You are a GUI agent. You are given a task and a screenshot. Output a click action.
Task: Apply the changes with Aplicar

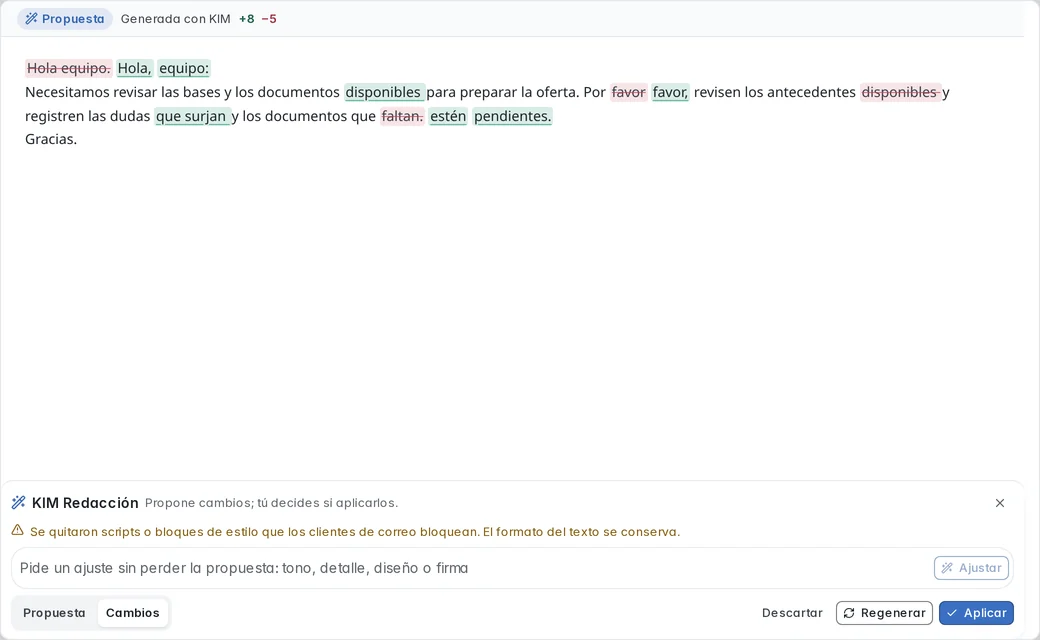976,613
